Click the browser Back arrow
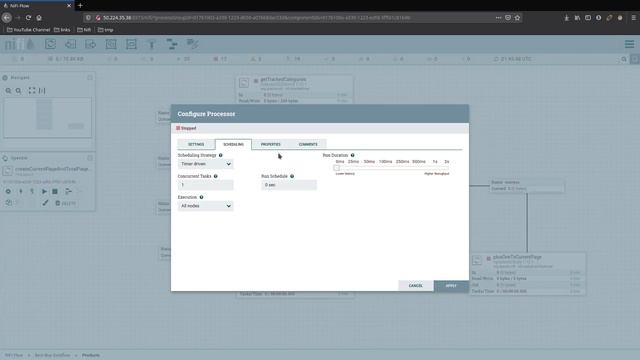Screen dimensions: 640x360 7,18
